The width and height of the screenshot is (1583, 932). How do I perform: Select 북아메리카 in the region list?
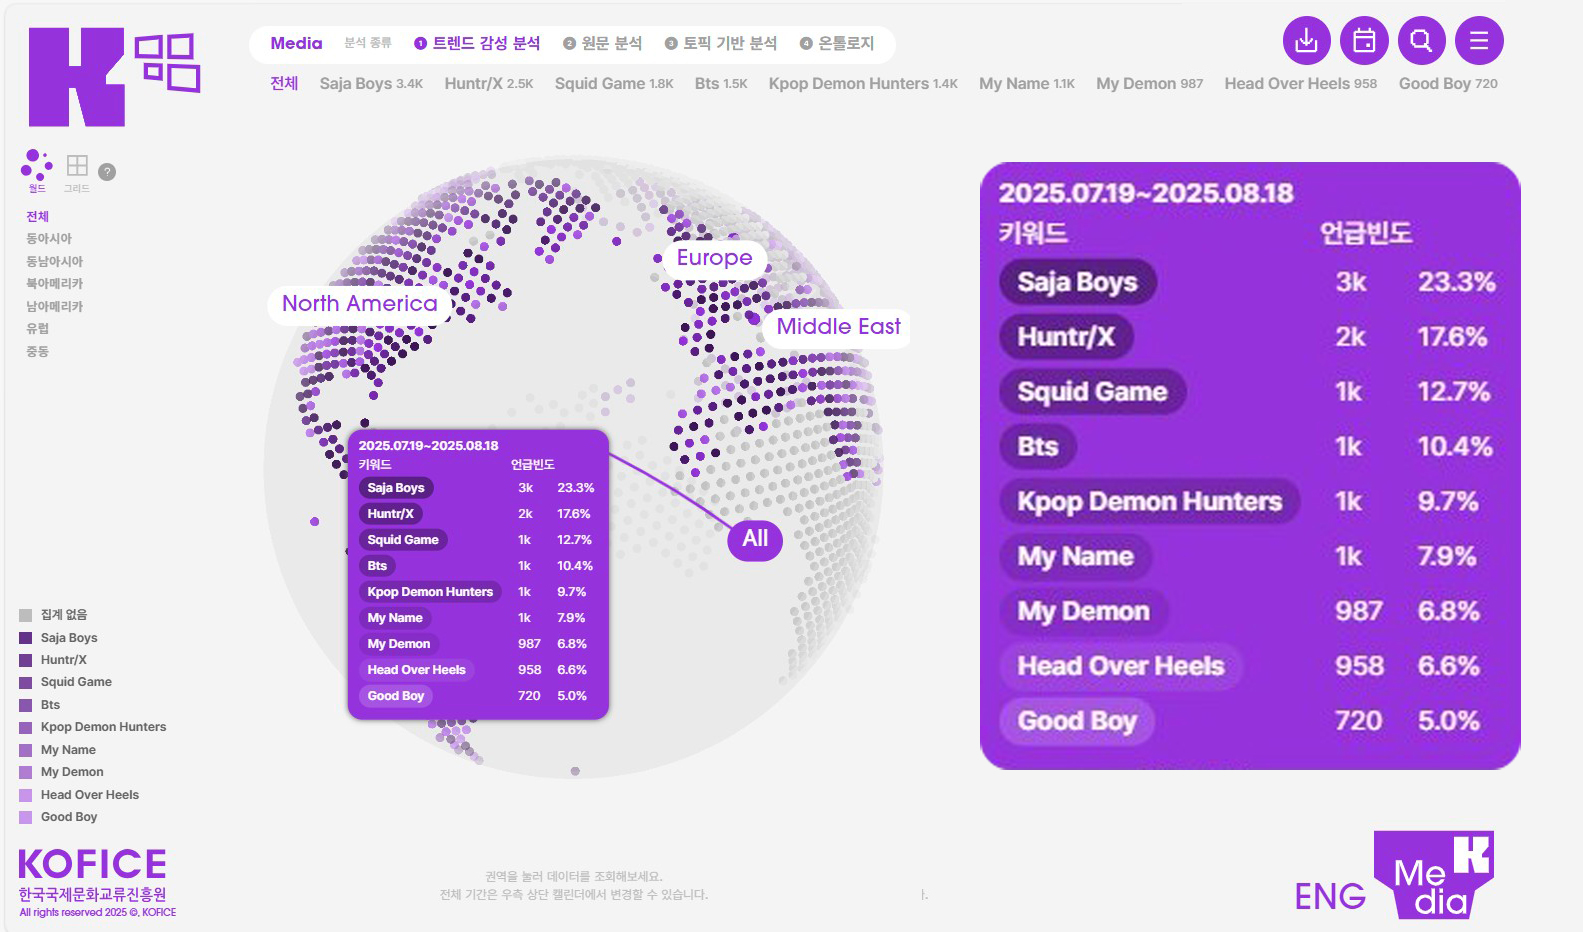[54, 284]
